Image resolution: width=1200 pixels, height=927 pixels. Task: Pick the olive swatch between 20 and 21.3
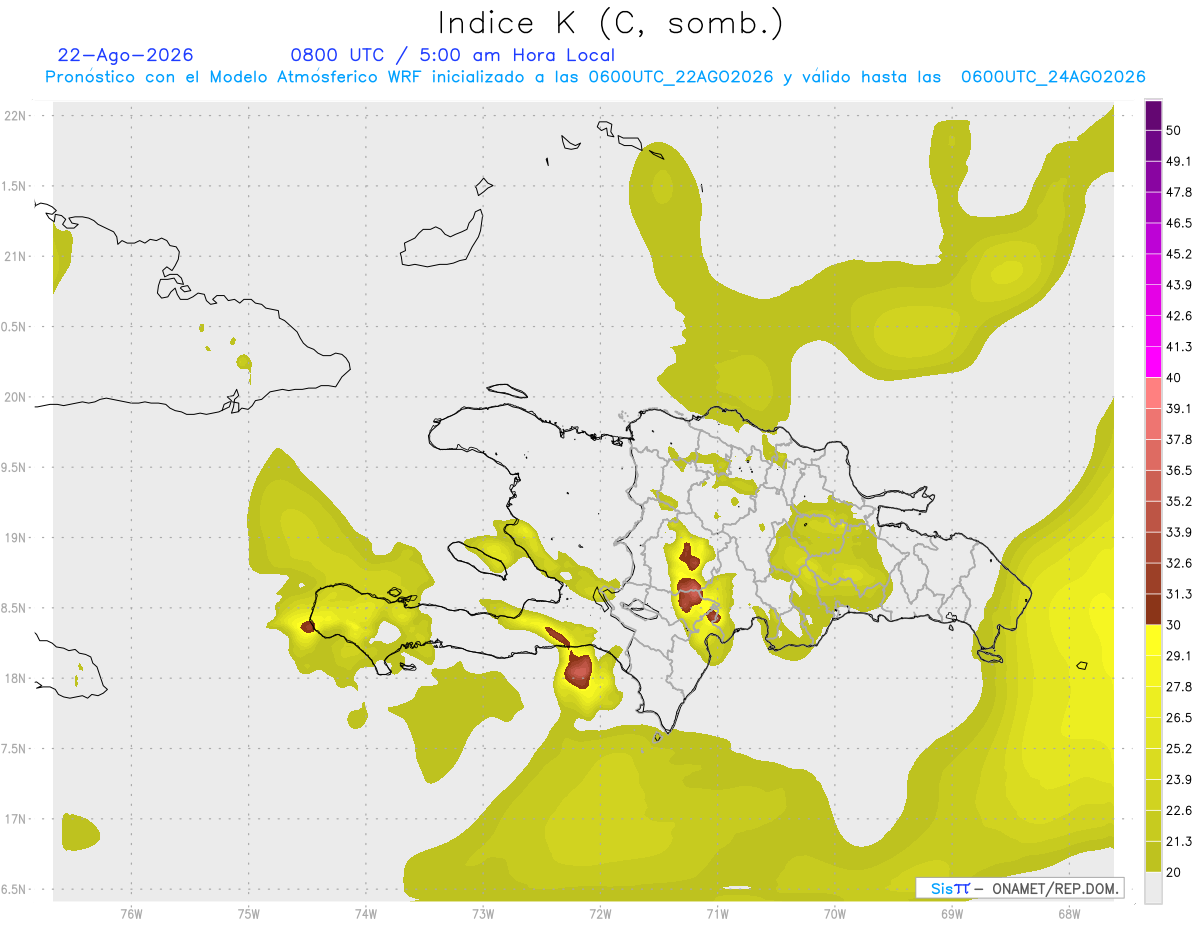click(x=1153, y=856)
